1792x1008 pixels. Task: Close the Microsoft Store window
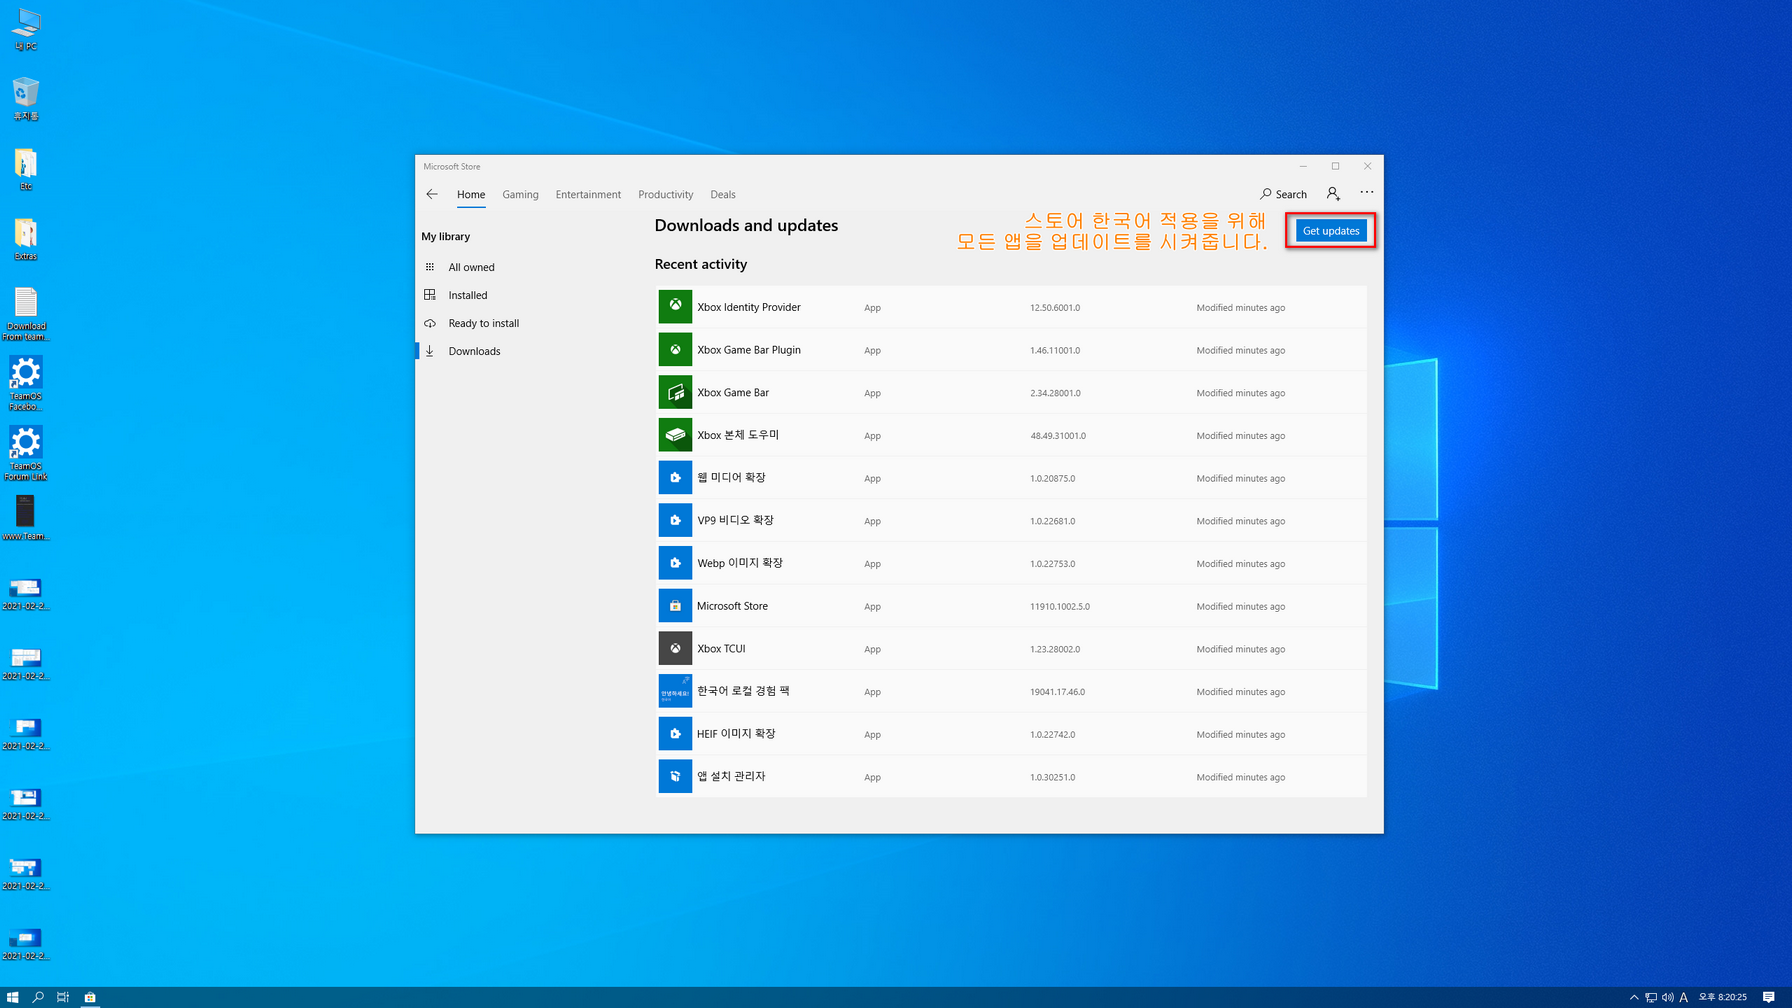(1367, 166)
